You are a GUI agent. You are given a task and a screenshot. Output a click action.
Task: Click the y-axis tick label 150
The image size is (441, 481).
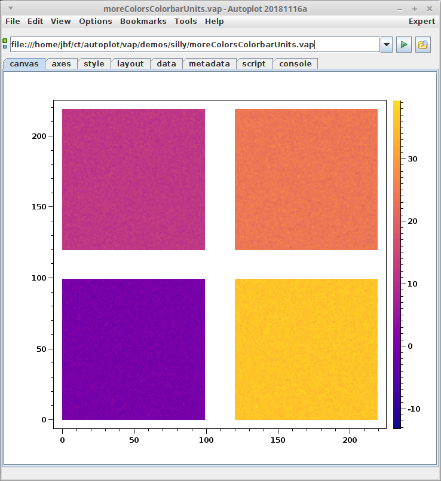(39, 207)
